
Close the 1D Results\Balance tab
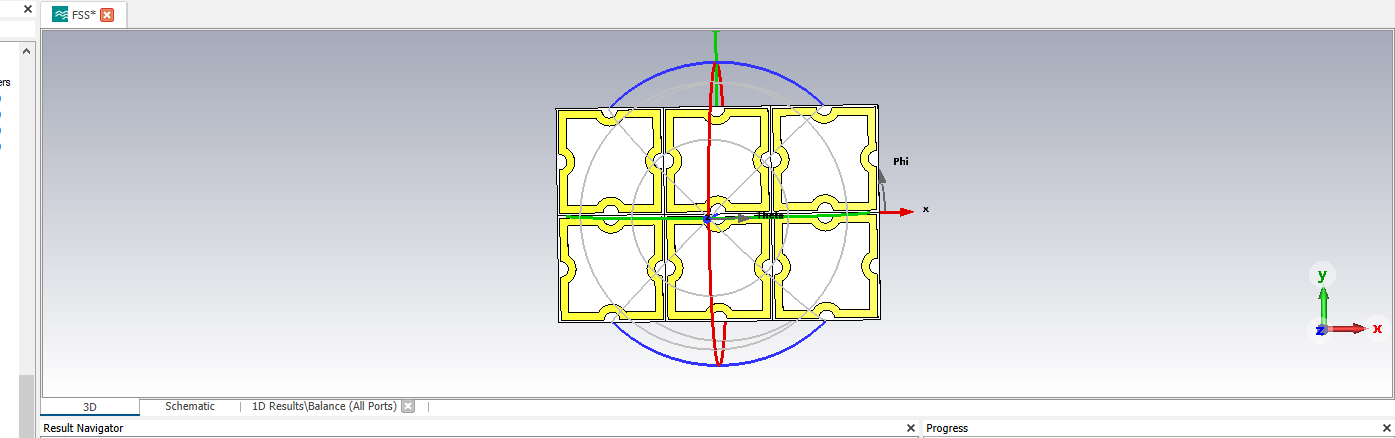[x=408, y=407]
